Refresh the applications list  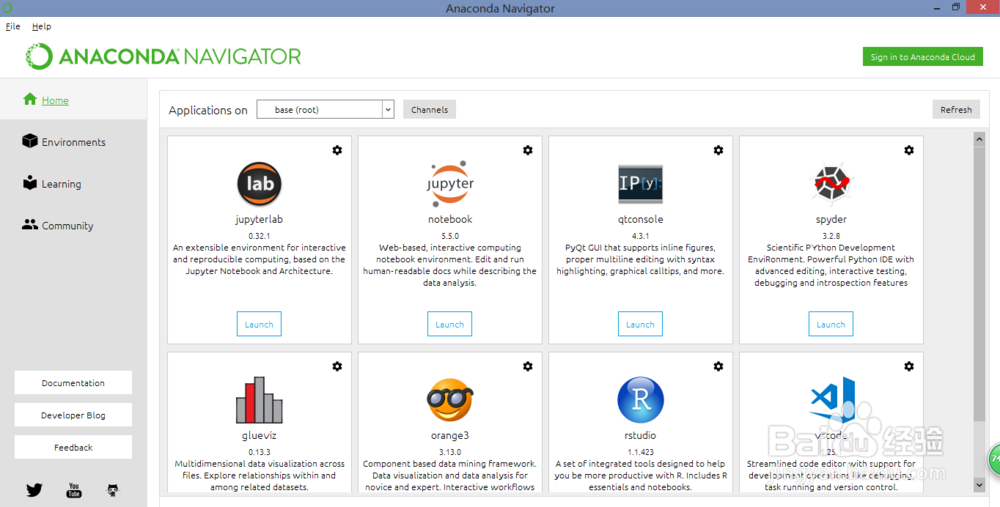(956, 110)
